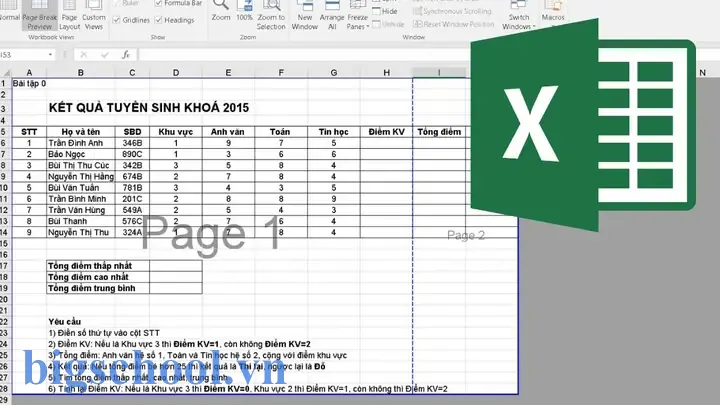
Task: Open the Freeze Panes dropdown
Action: click(358, 16)
